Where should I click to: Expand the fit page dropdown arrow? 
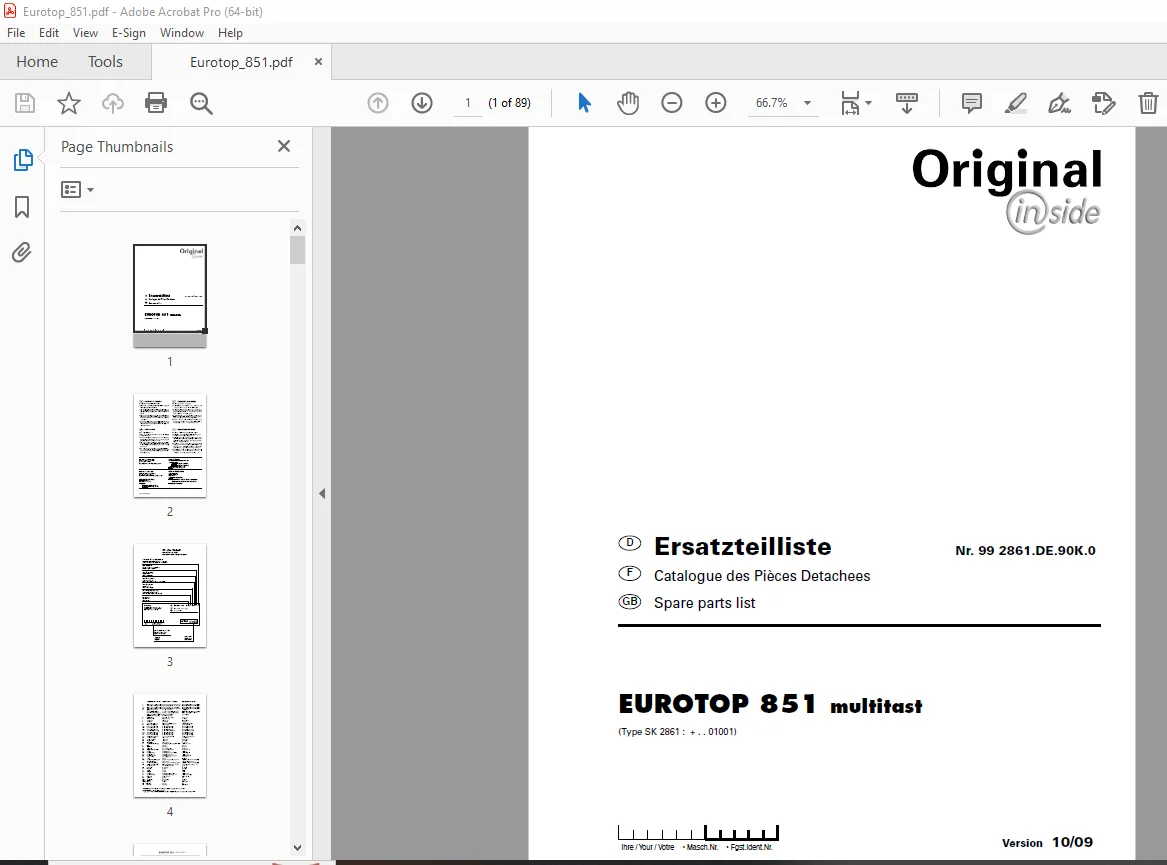tap(869, 103)
